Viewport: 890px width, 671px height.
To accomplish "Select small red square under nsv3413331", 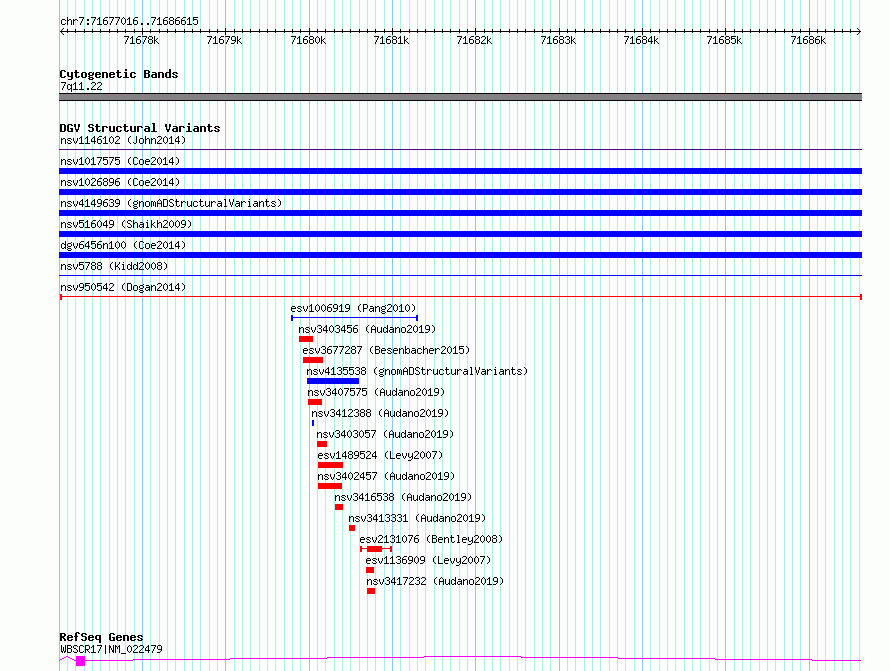I will click(x=352, y=528).
